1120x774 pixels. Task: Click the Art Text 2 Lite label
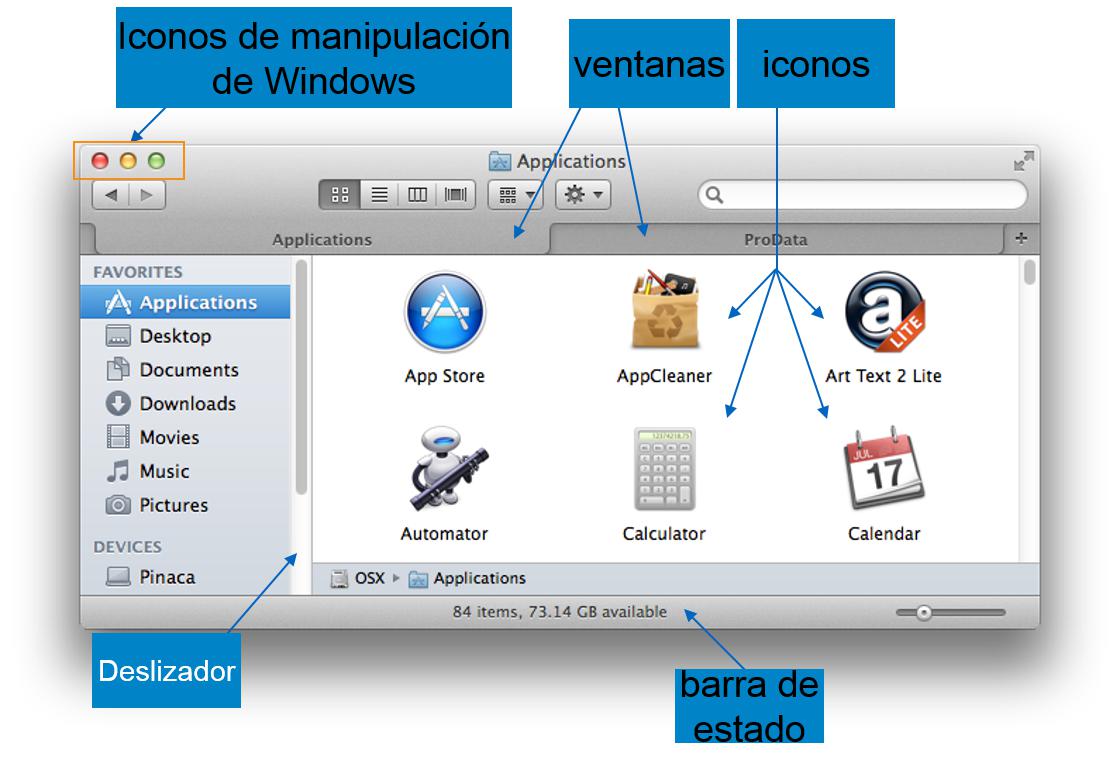coord(884,376)
